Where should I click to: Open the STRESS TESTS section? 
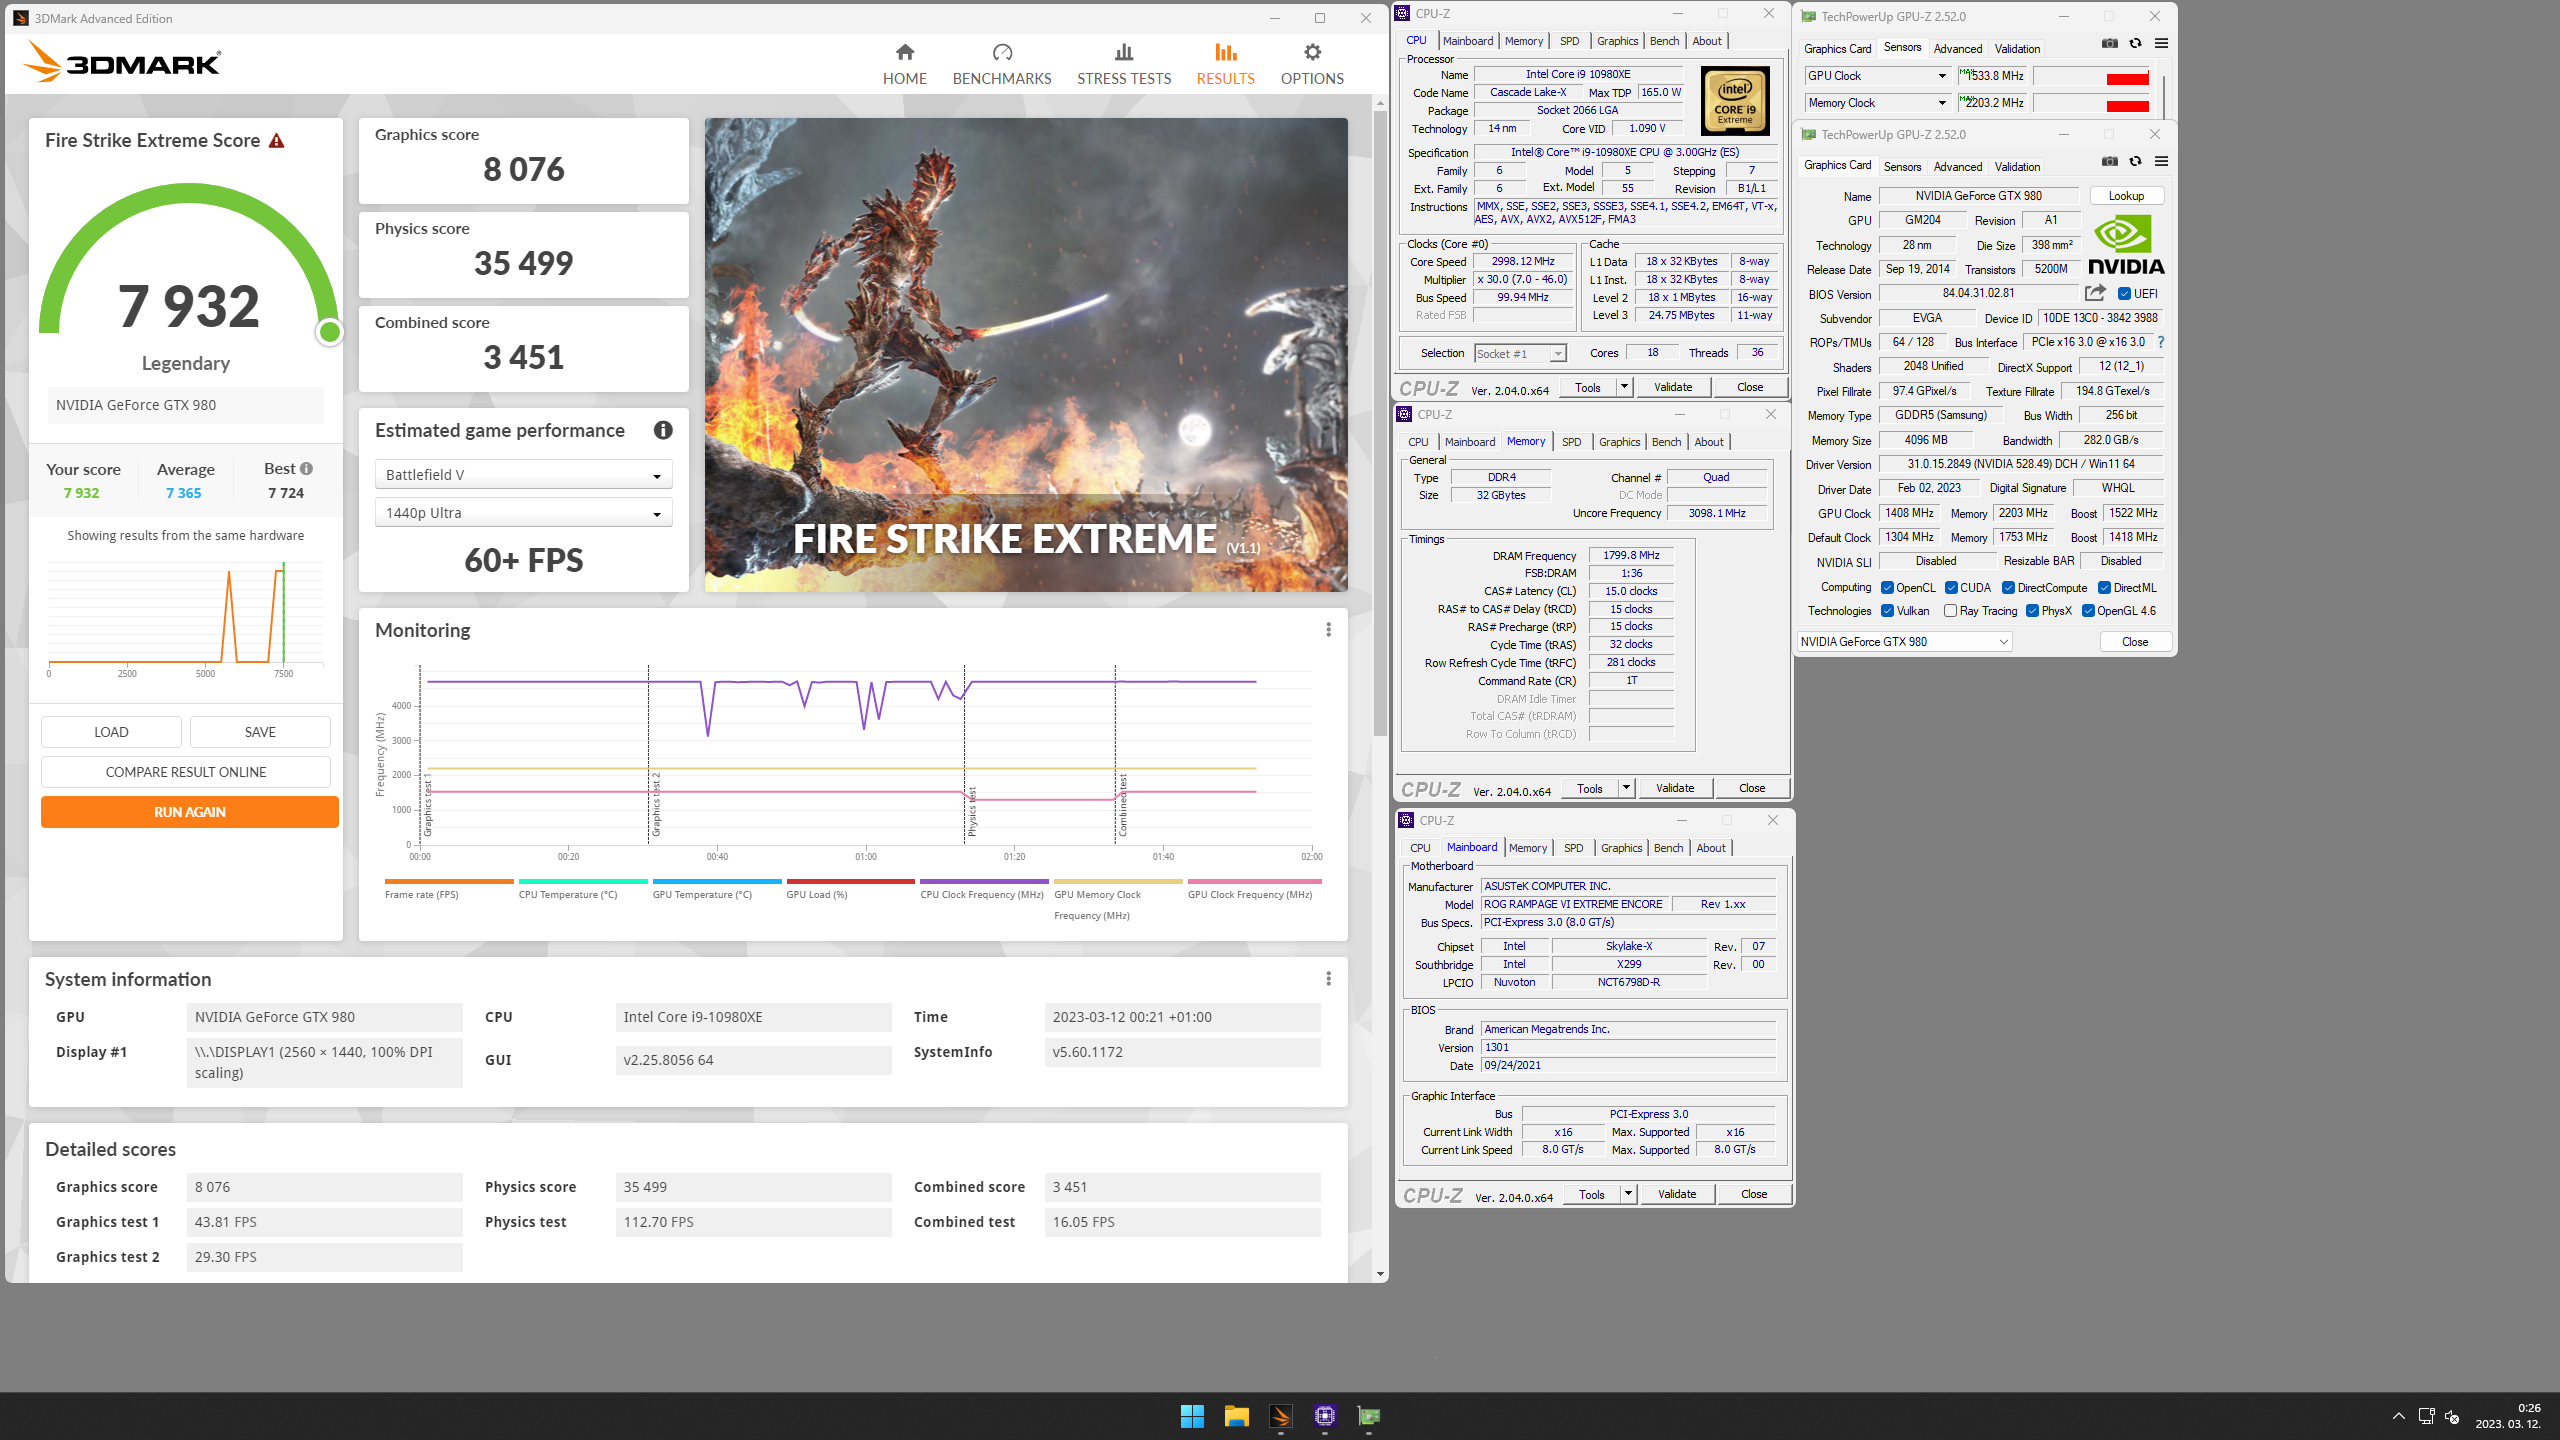pyautogui.click(x=1124, y=65)
